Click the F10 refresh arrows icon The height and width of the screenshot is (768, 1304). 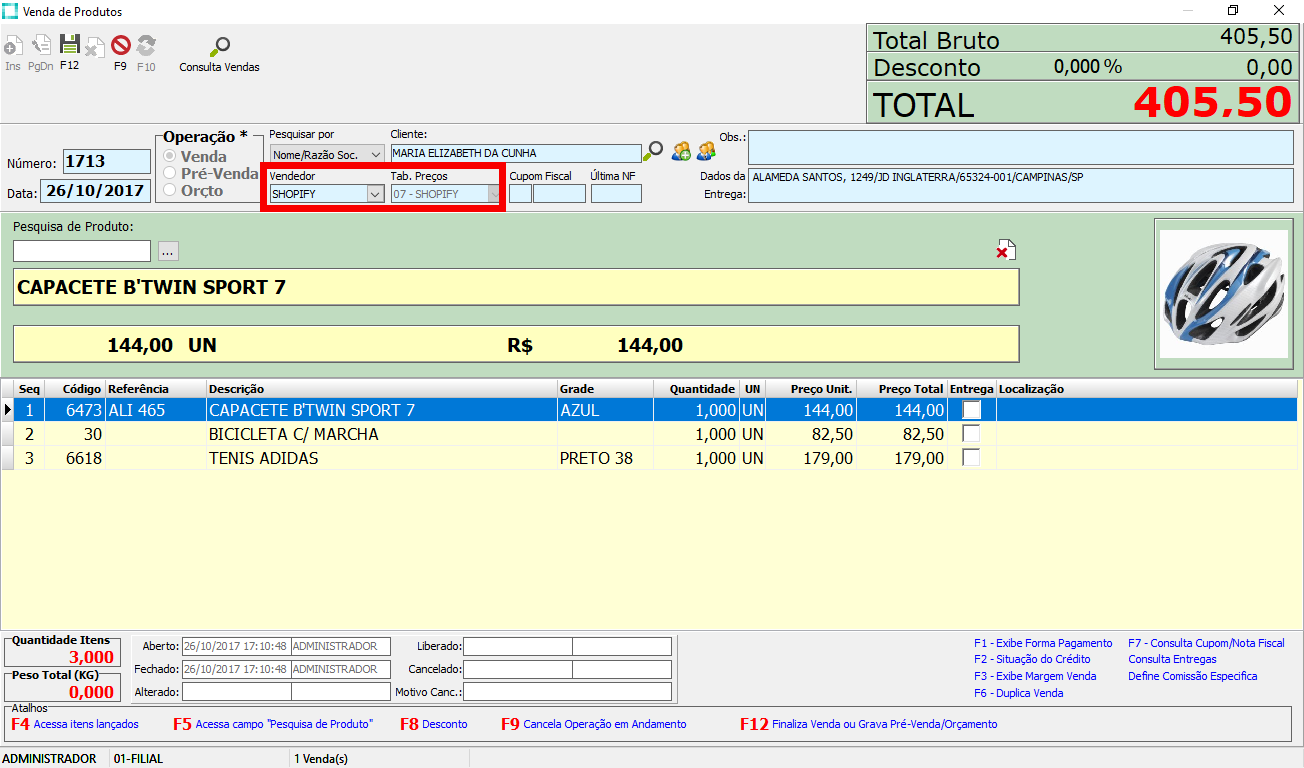(x=146, y=45)
